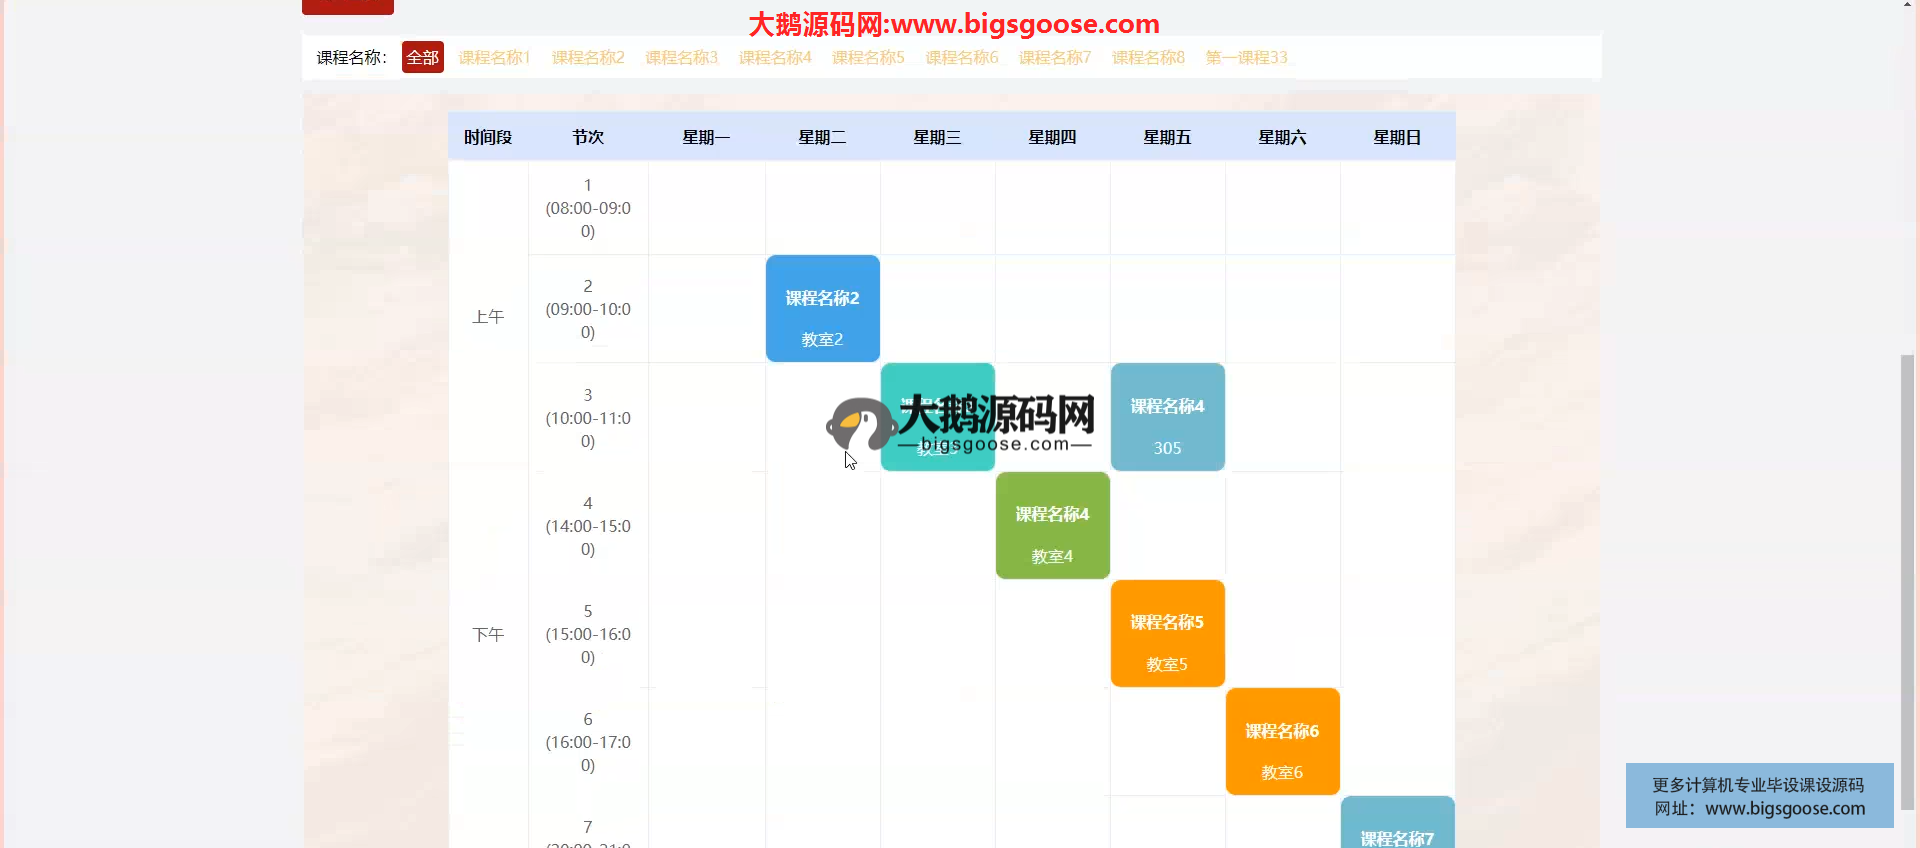Click the 课程名称7 card under 星期日

(x=1397, y=825)
